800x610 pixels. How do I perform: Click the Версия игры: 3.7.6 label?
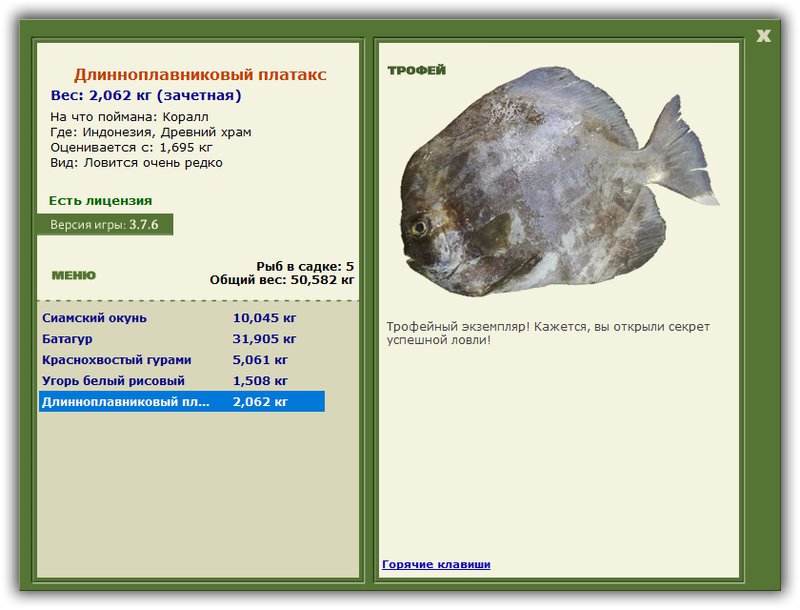pyautogui.click(x=105, y=224)
